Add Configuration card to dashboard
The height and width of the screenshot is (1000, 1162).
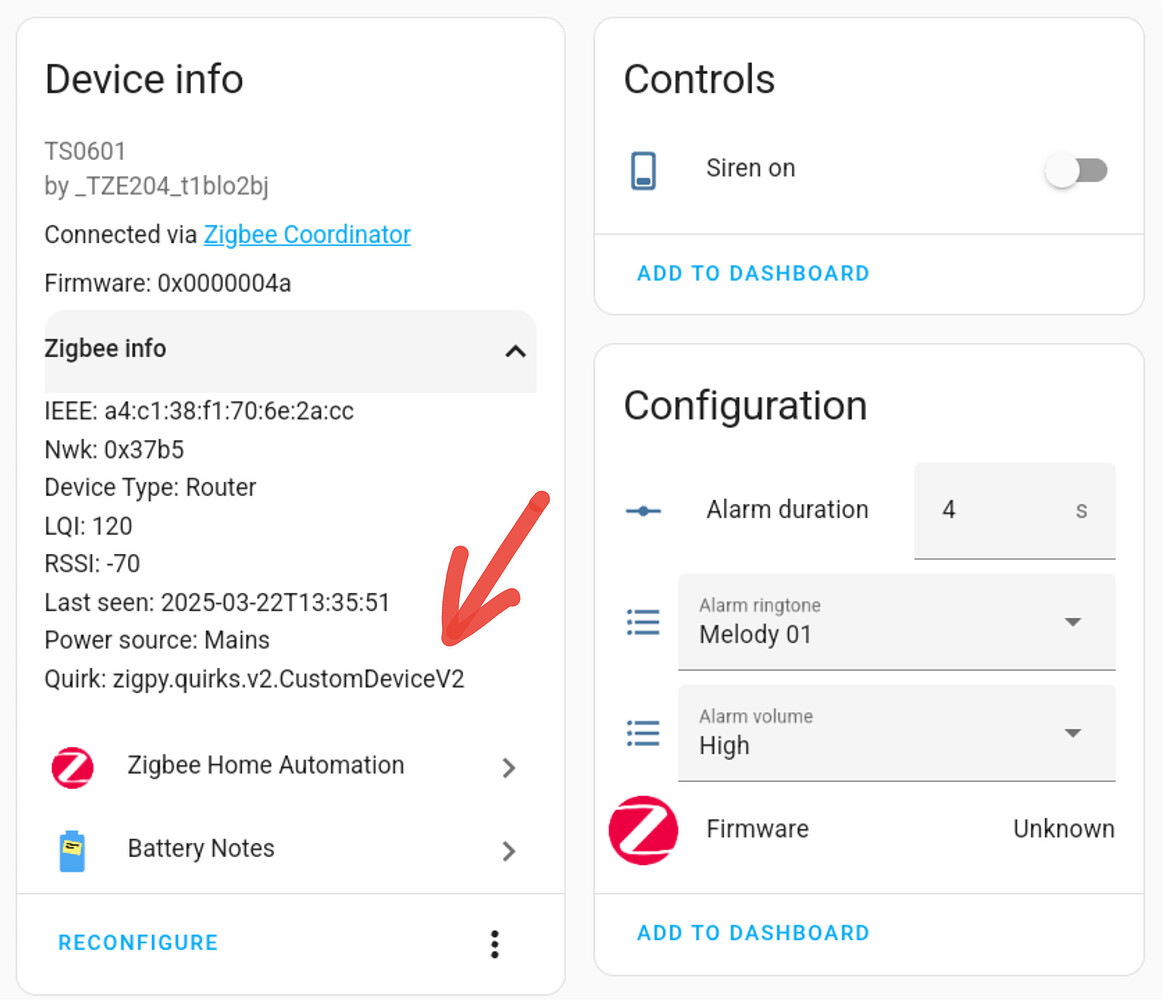pos(752,932)
